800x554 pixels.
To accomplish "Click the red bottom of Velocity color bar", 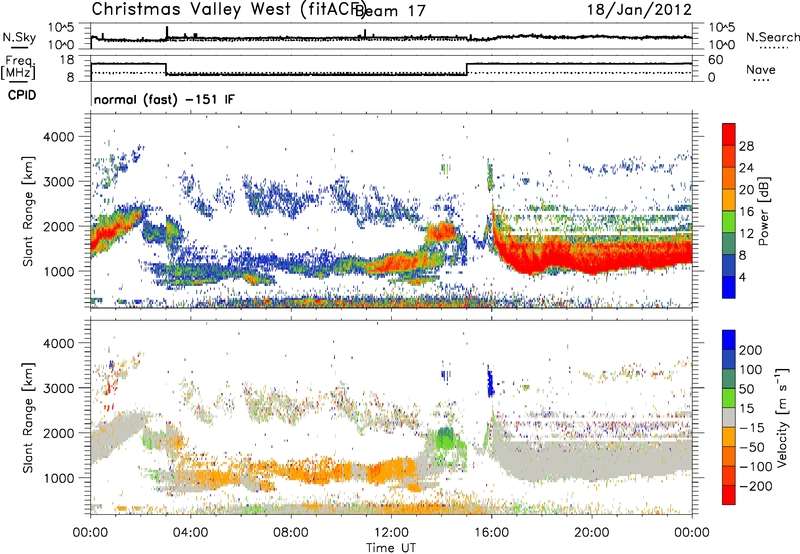I will click(729, 495).
